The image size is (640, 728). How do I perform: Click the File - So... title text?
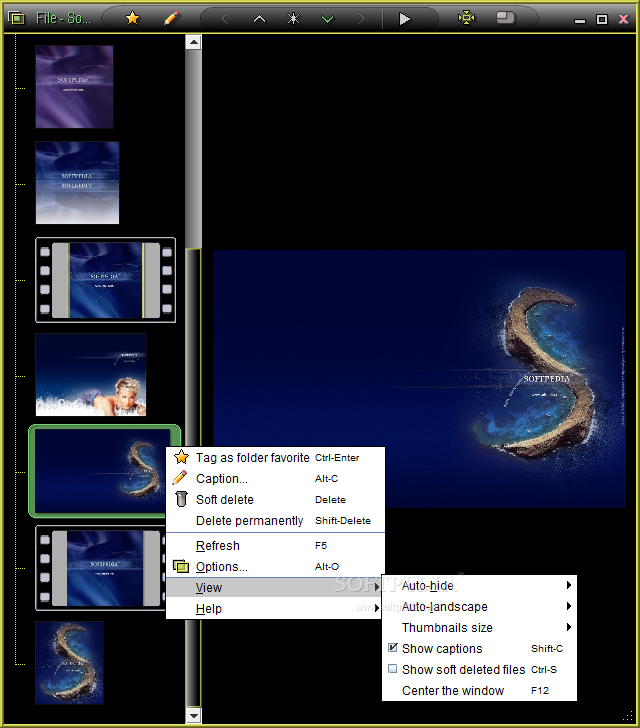63,18
